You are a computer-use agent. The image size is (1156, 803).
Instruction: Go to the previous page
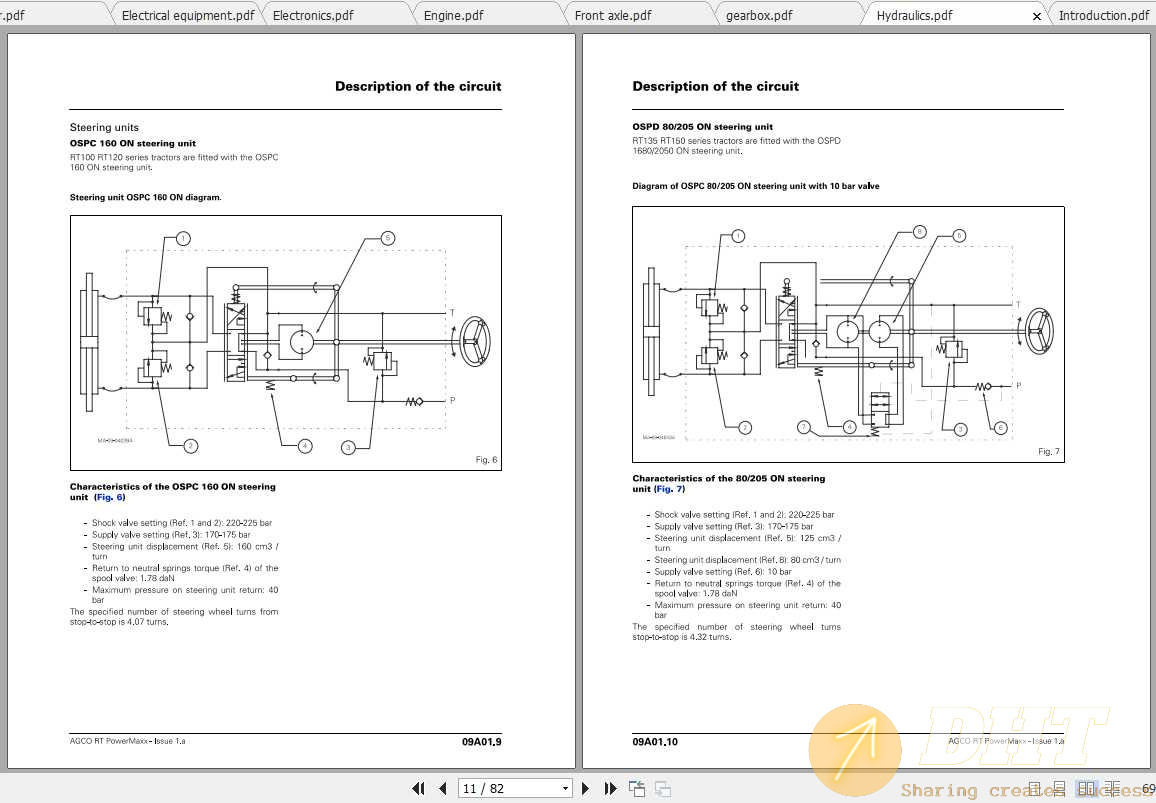[443, 788]
